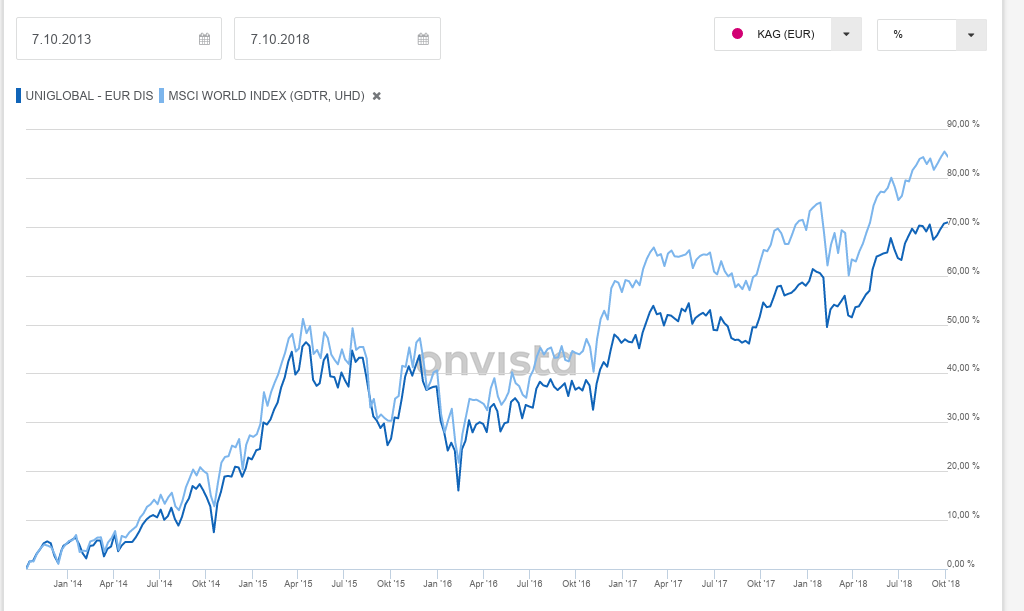Remove the MSCI World Index comparison
This screenshot has height=611, width=1024.
tap(377, 96)
